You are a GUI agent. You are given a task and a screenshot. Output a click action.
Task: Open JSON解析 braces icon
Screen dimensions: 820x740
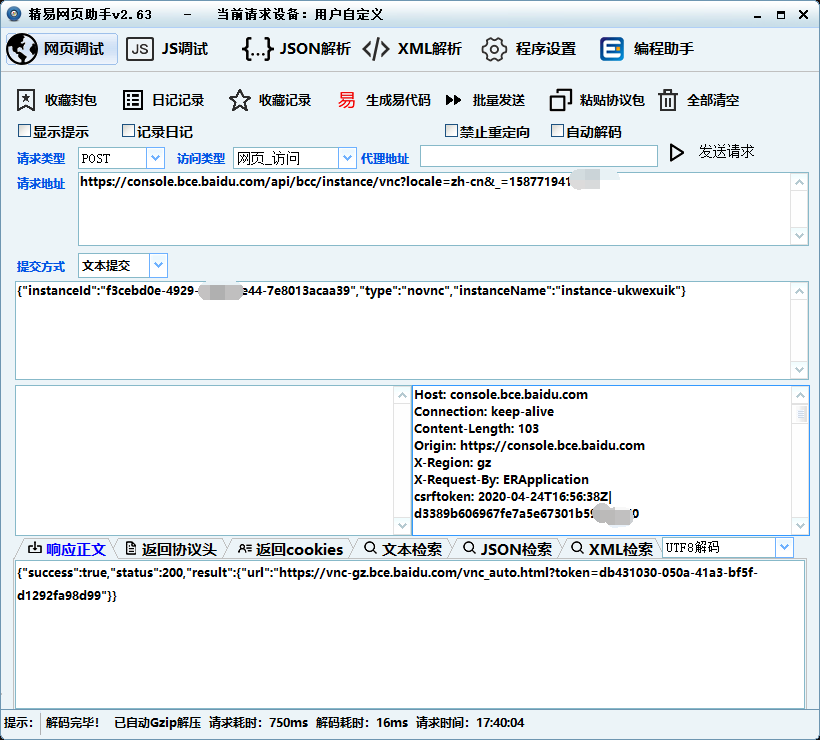[257, 49]
